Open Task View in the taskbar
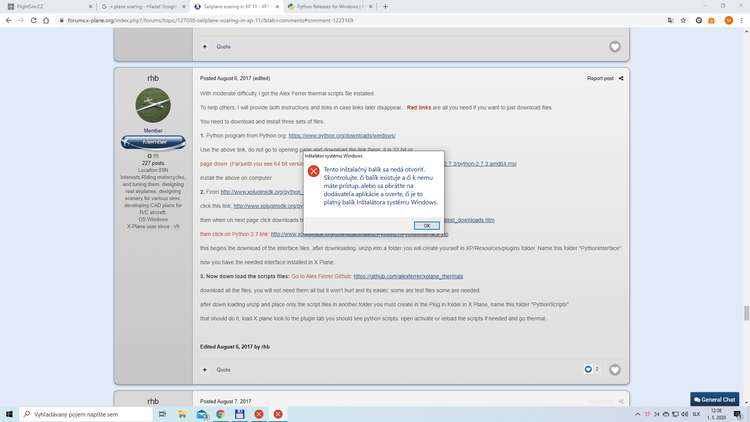Viewport: 750px width, 422px height. 162,414
